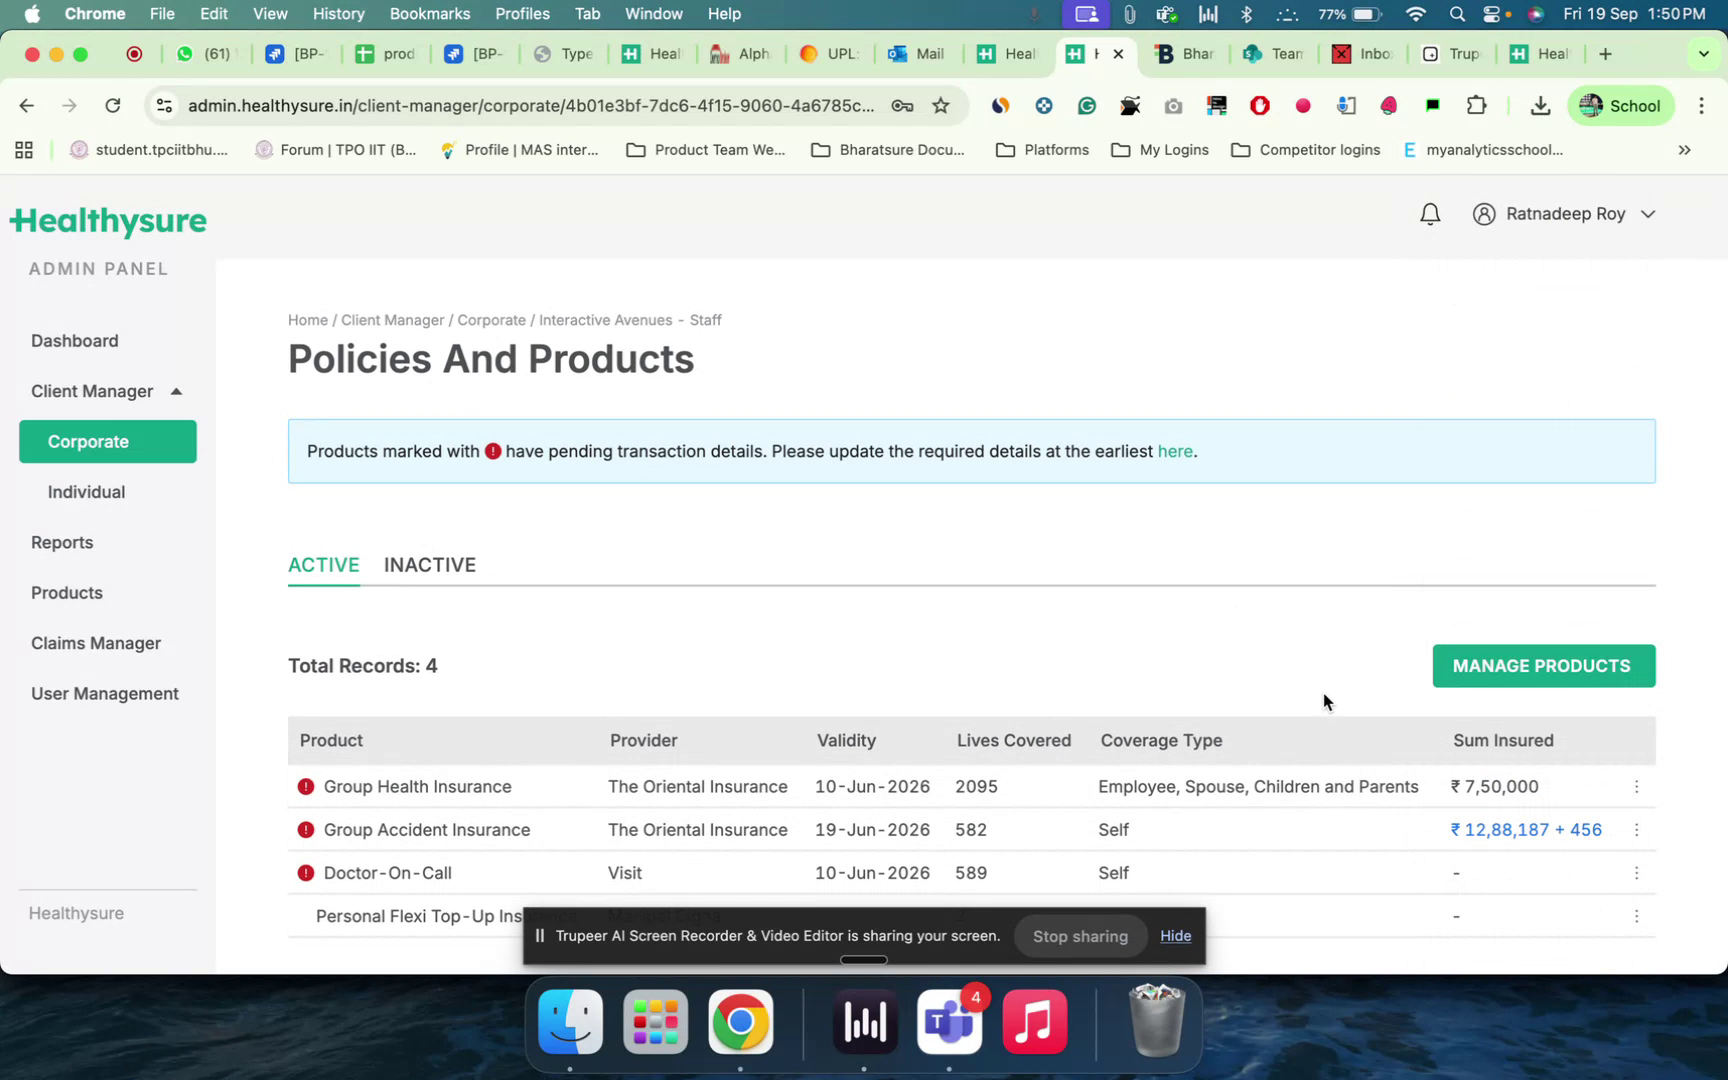Collapse the Client Manager sidebar section
The width and height of the screenshot is (1728, 1080).
(x=176, y=391)
